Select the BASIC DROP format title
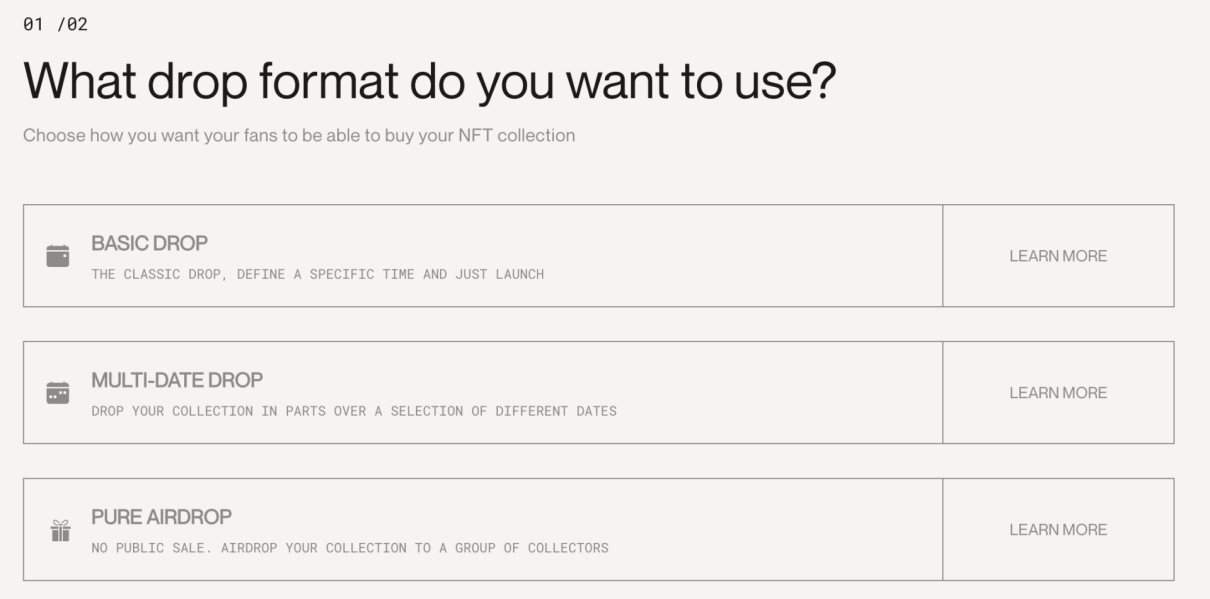Image resolution: width=1210 pixels, height=599 pixels. (149, 244)
